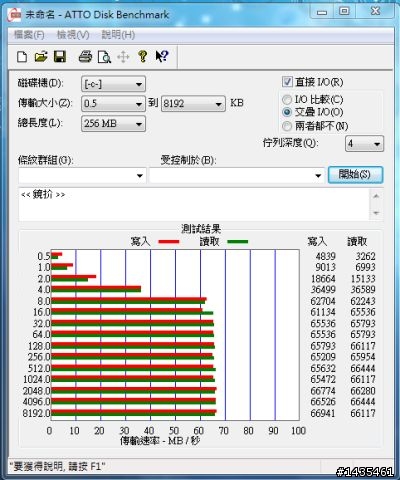Viewport: 400px width, 480px height.
Task: Click read value 65954
Action: [x=363, y=357]
